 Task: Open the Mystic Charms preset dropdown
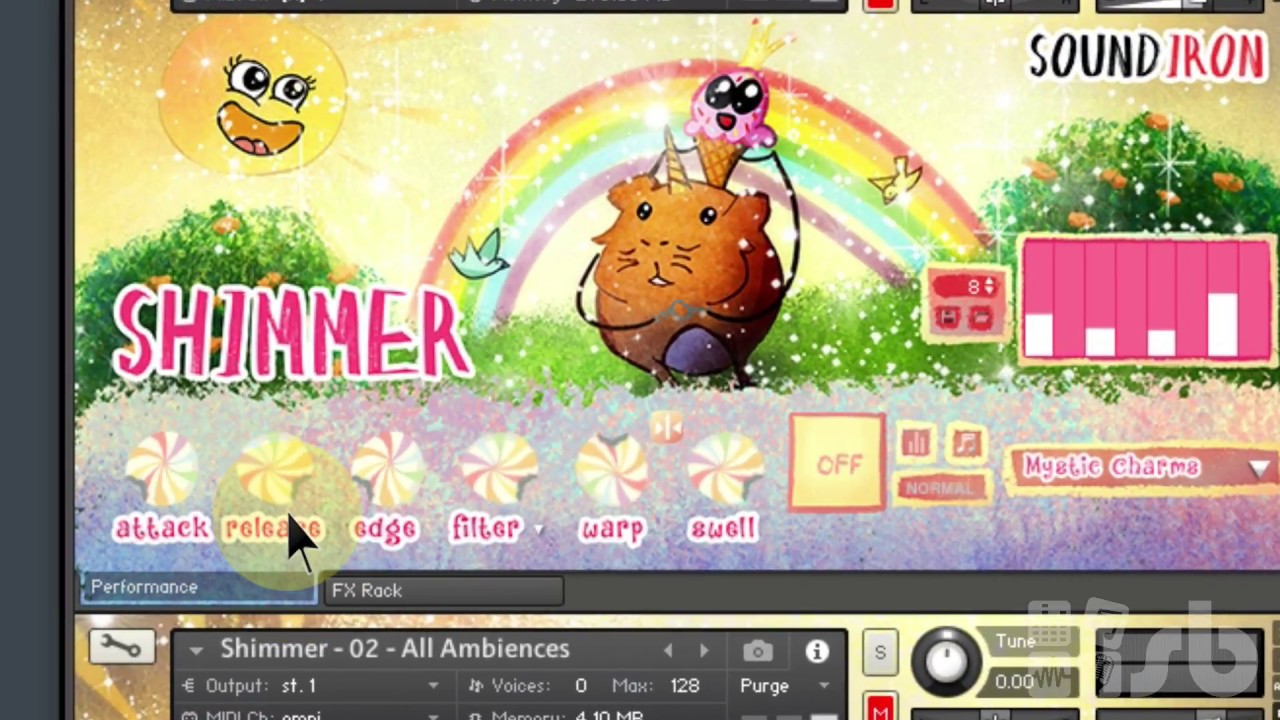coord(1142,467)
